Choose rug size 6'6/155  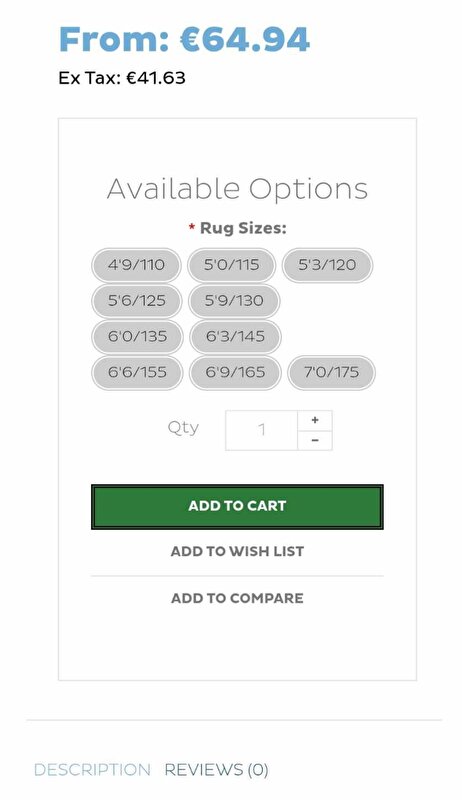tap(137, 372)
